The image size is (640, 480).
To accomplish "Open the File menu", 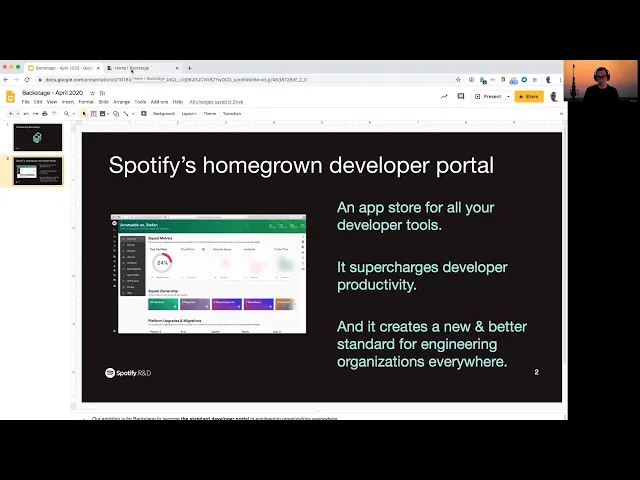I will click(26, 102).
